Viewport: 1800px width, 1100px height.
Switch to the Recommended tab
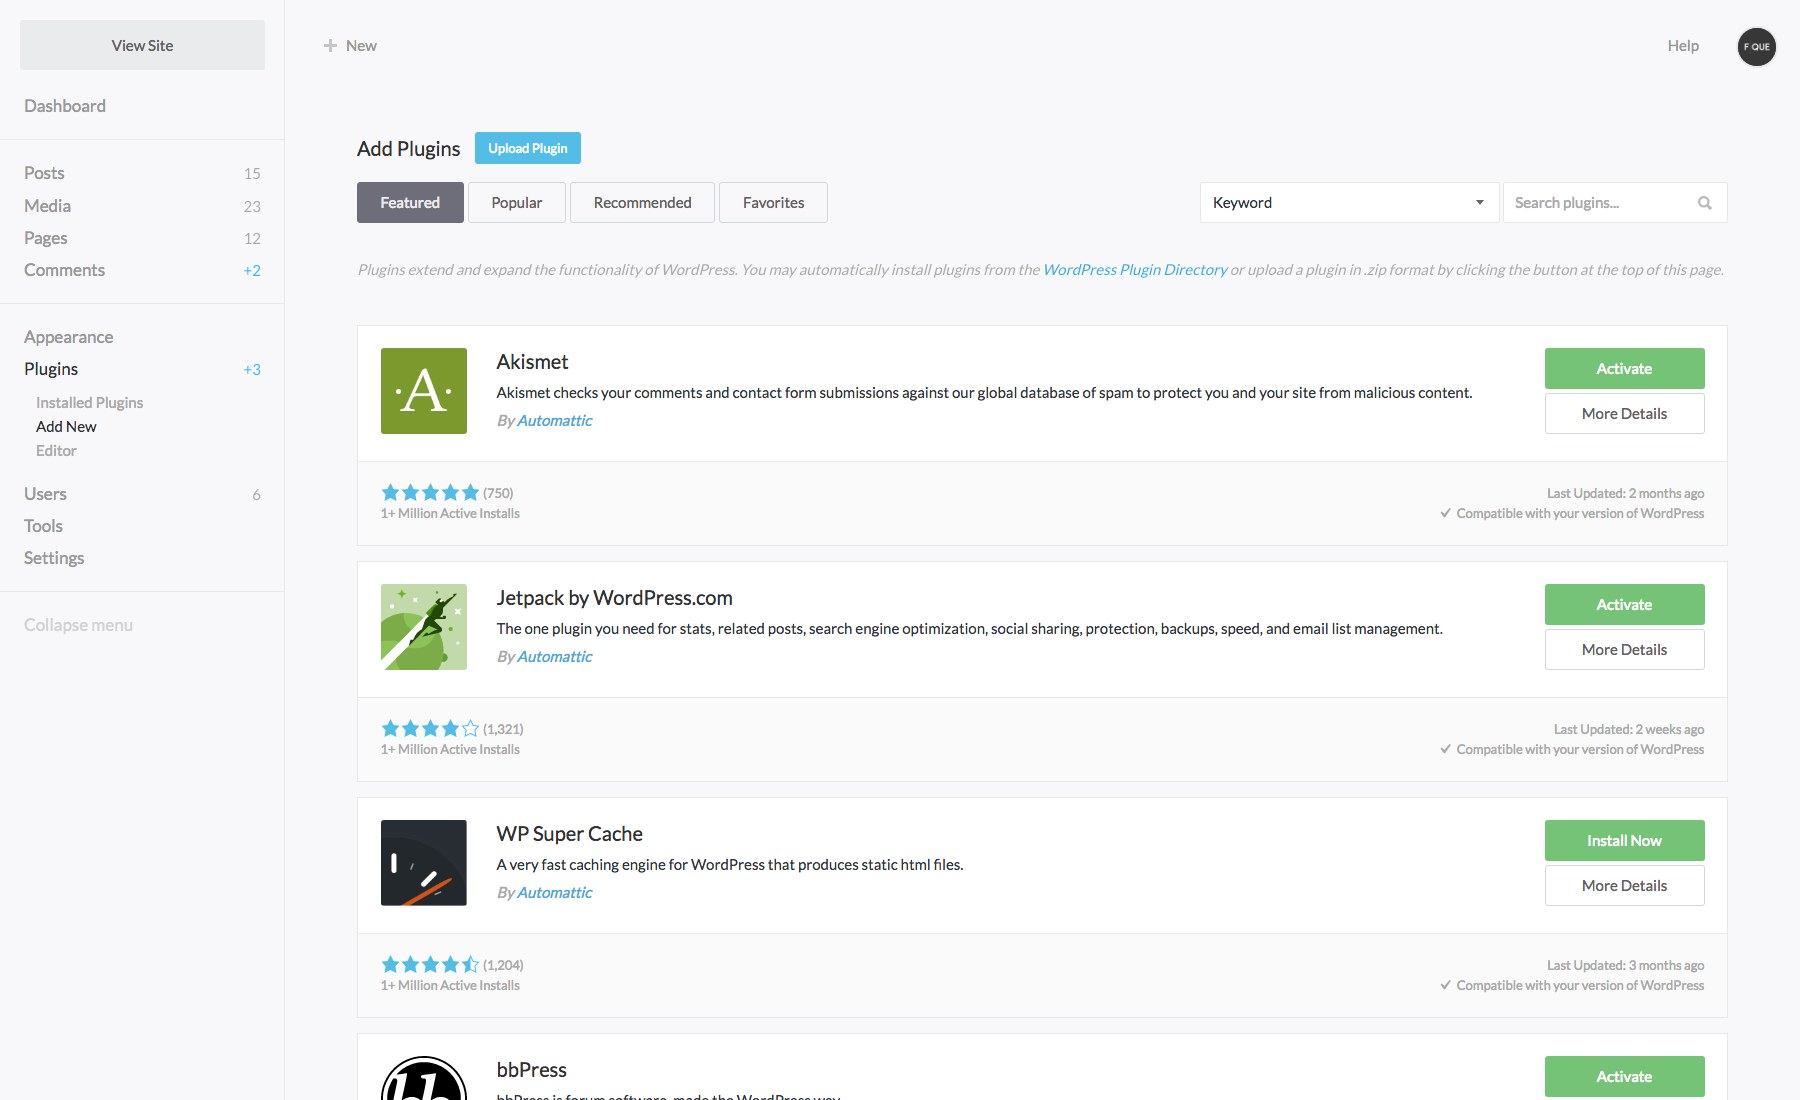click(x=642, y=203)
